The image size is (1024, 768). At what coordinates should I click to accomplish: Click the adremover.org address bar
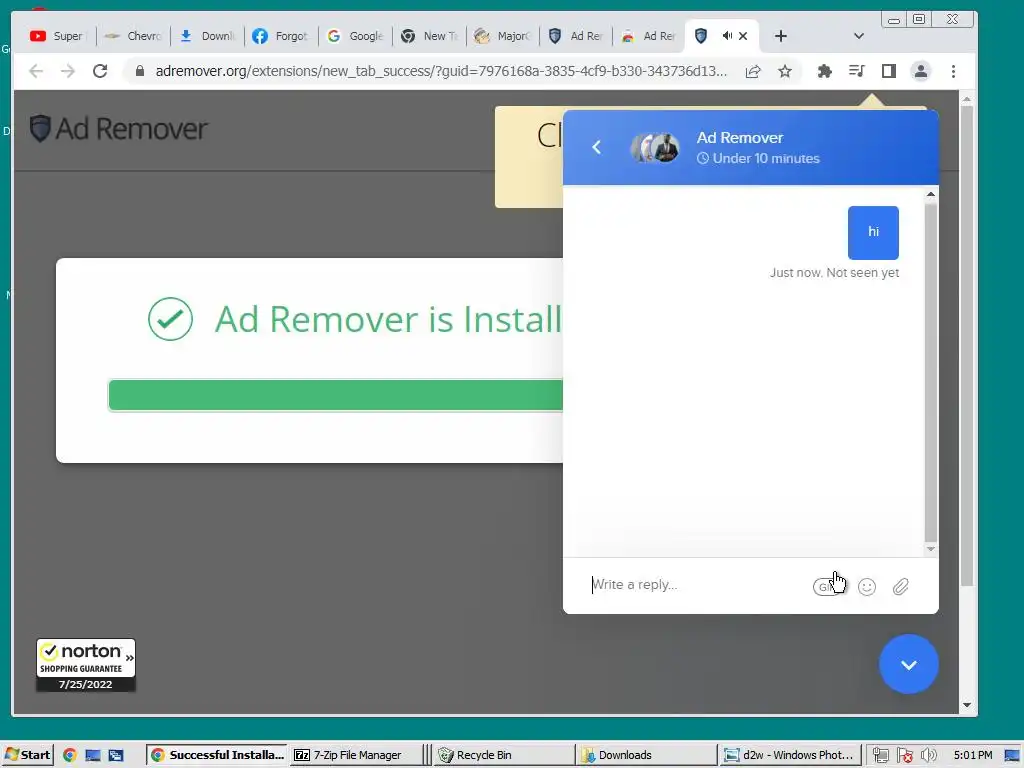point(441,71)
